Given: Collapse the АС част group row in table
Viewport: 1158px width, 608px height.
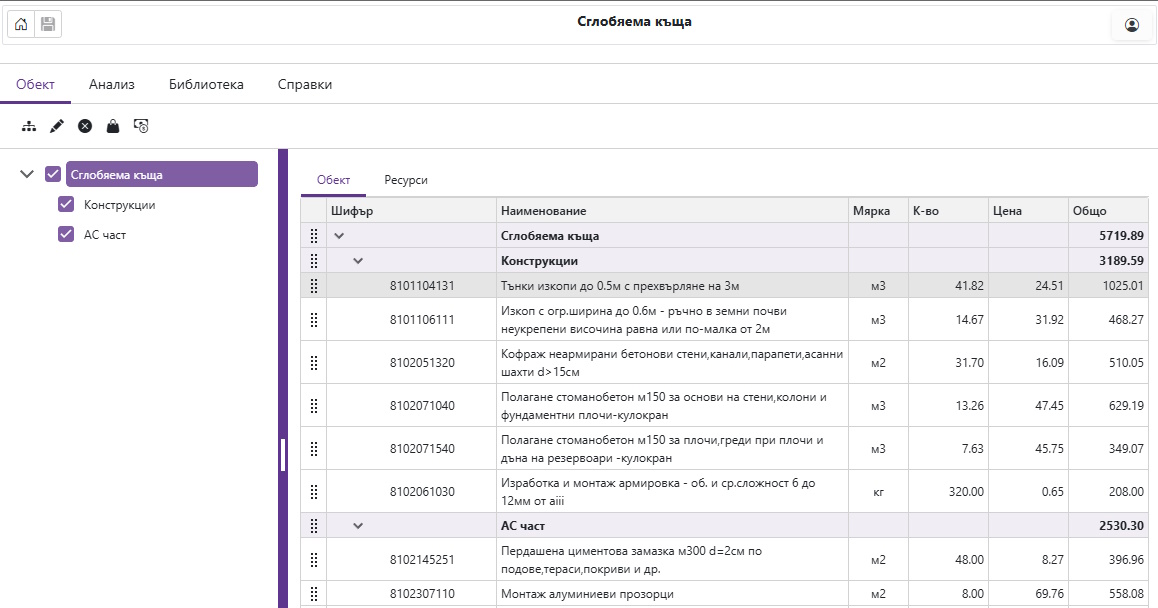Looking at the screenshot, I should coord(358,525).
